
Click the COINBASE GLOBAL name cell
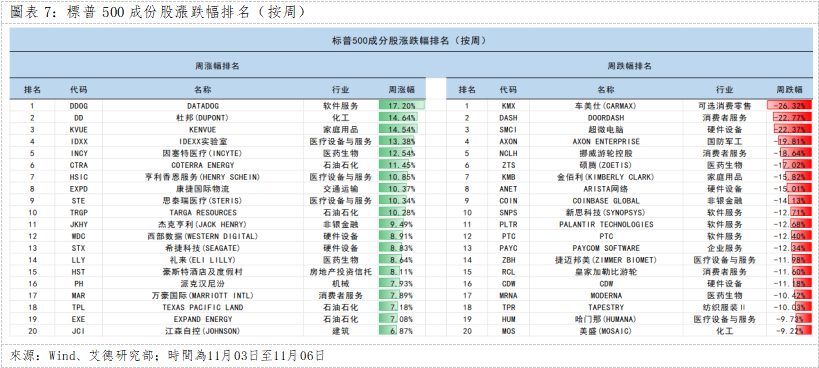(605, 200)
